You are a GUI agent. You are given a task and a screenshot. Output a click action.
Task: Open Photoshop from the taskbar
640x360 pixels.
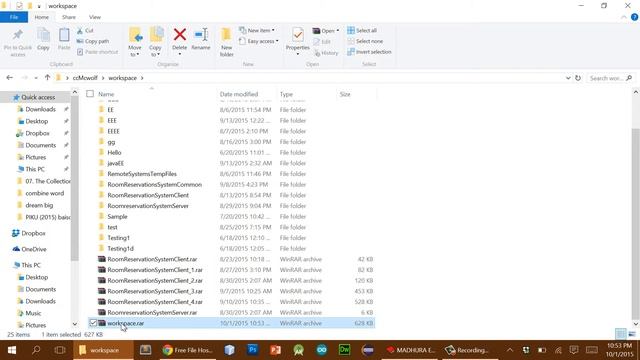tap(252, 350)
